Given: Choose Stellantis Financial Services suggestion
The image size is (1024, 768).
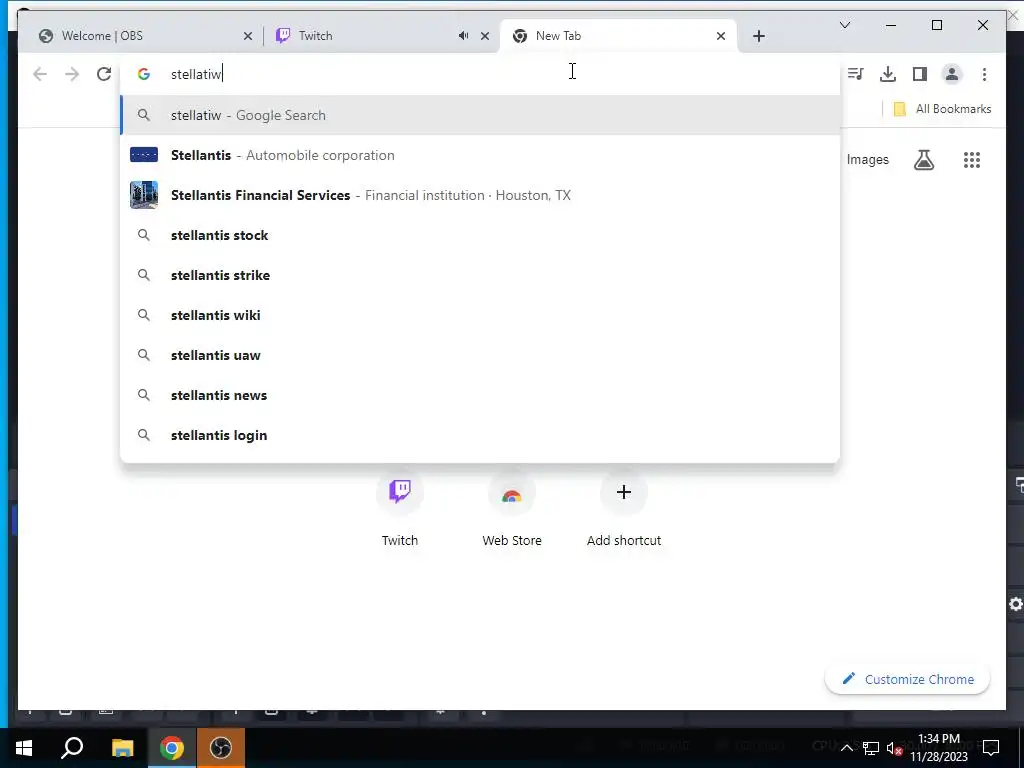Looking at the screenshot, I should 480,195.
